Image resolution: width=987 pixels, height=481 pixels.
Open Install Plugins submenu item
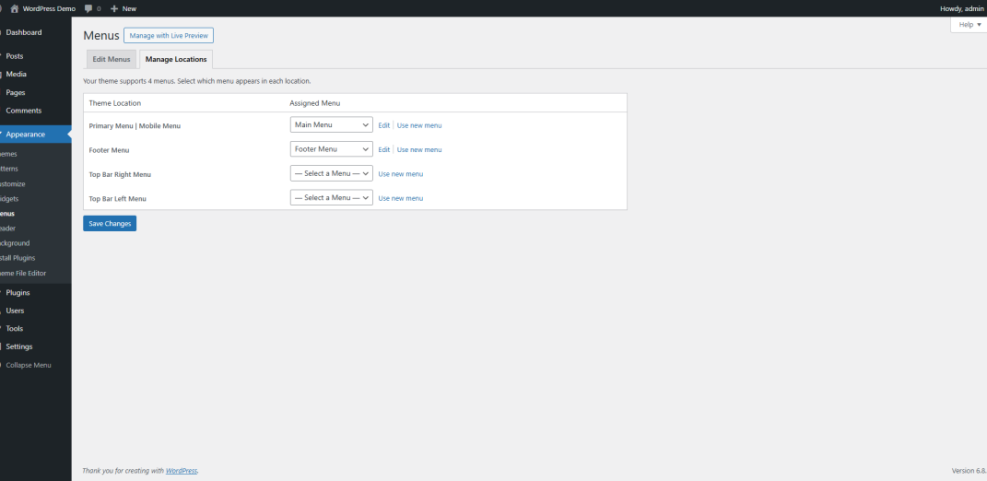tap(18, 257)
